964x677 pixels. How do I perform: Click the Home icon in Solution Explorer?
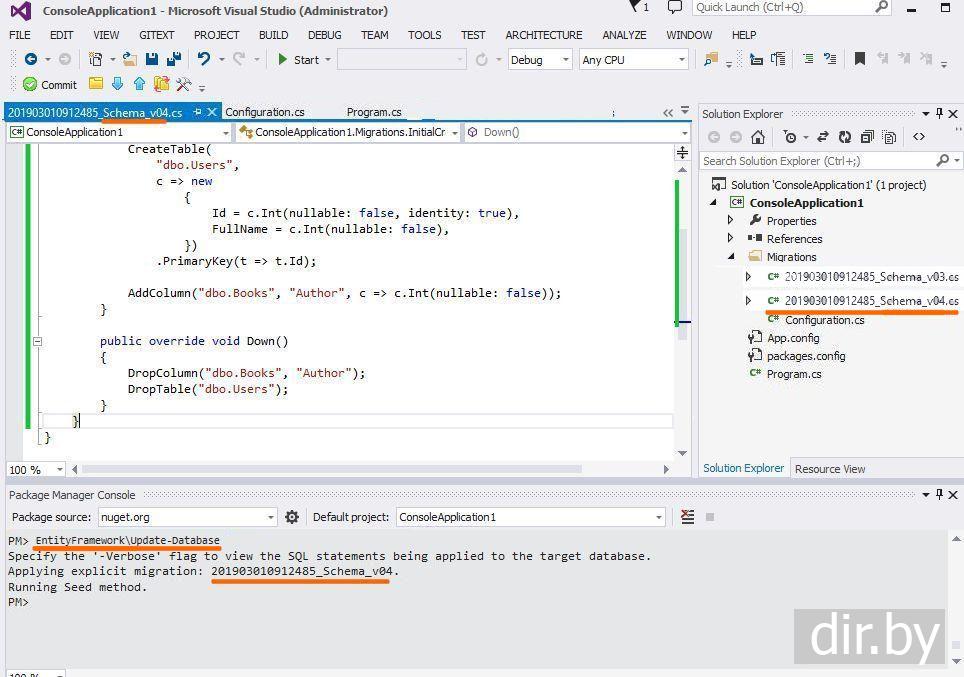[x=758, y=137]
